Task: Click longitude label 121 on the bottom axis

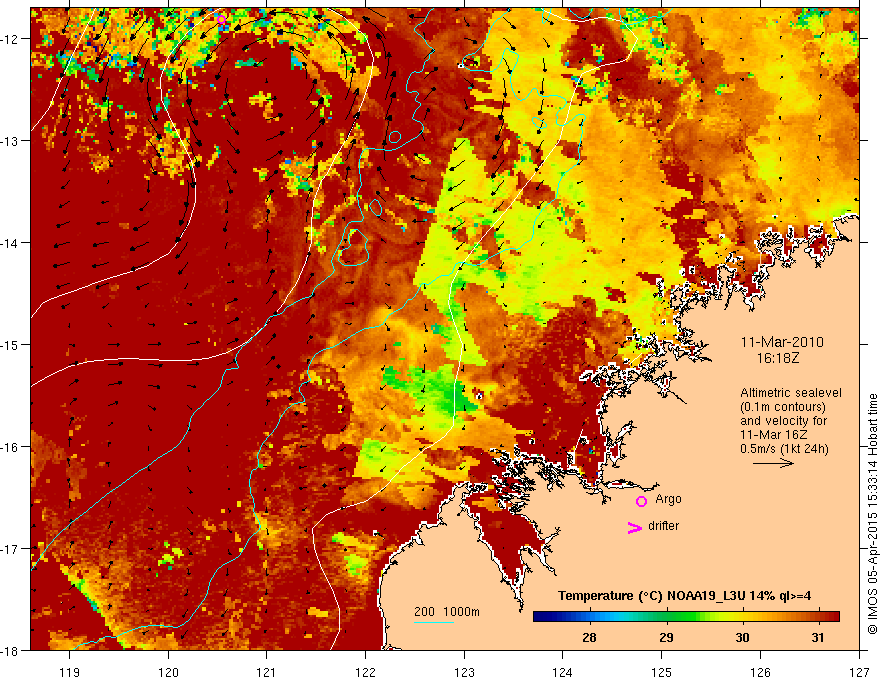Action: coord(267,672)
